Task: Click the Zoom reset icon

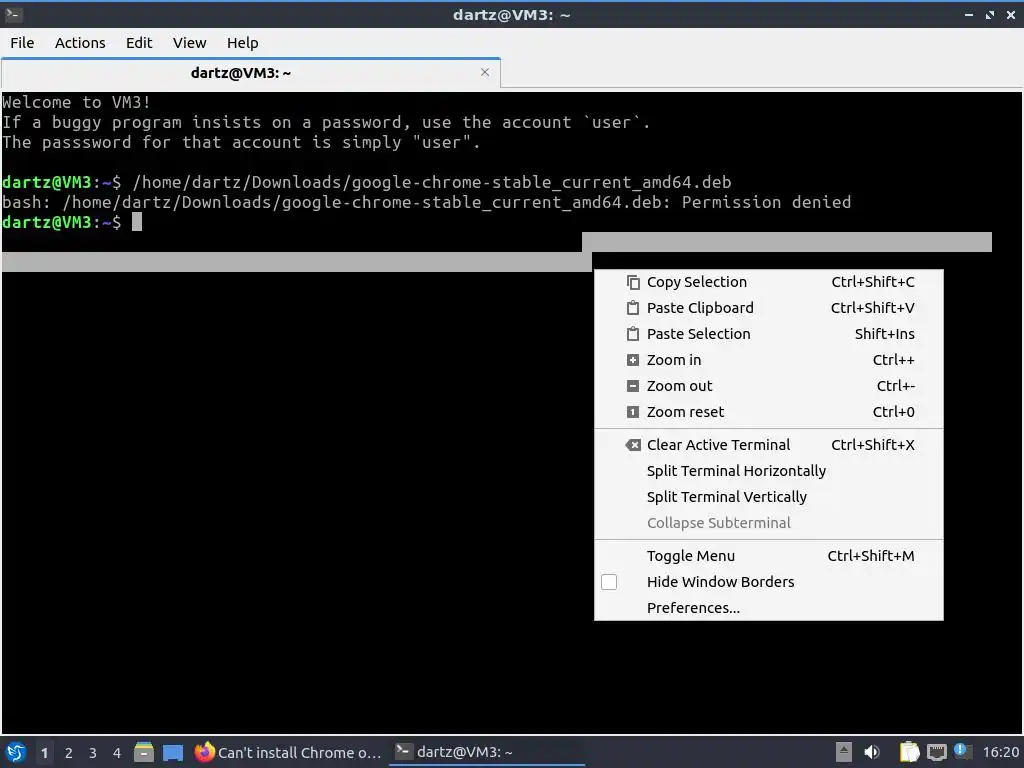Action: point(633,412)
